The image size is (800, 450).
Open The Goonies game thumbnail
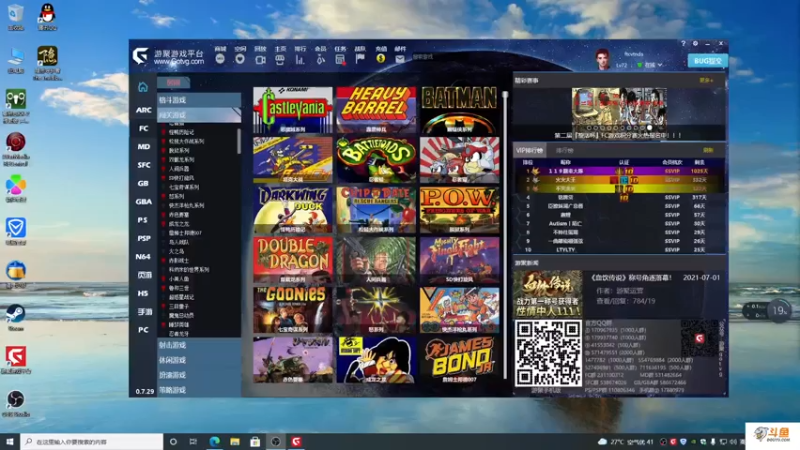click(292, 310)
